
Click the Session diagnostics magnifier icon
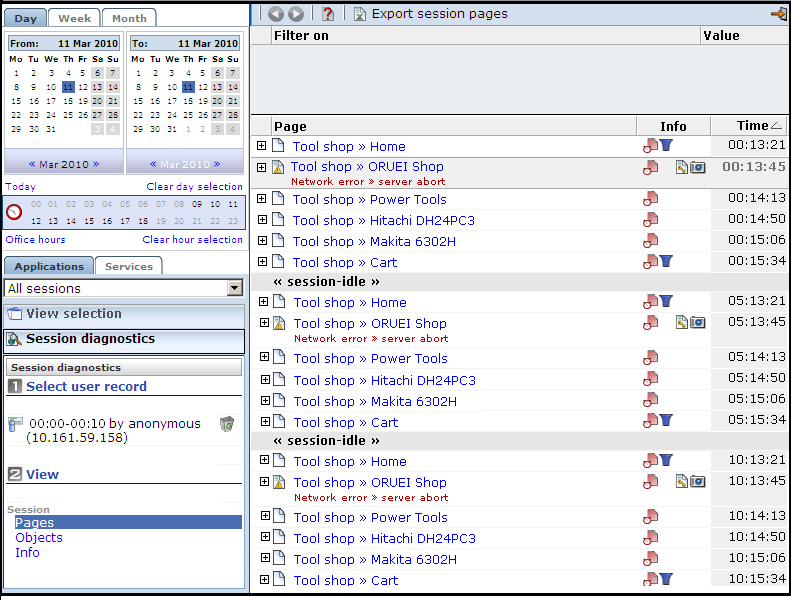pos(15,339)
